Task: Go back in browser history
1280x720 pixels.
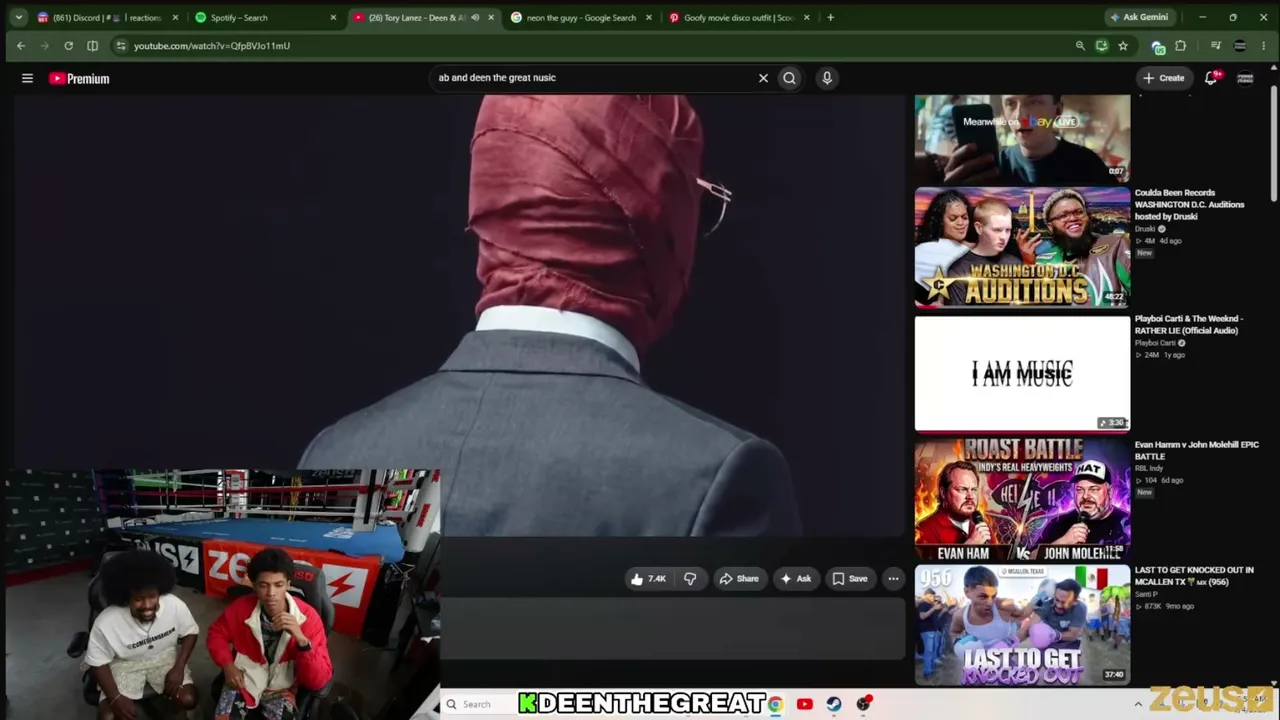Action: point(20,46)
